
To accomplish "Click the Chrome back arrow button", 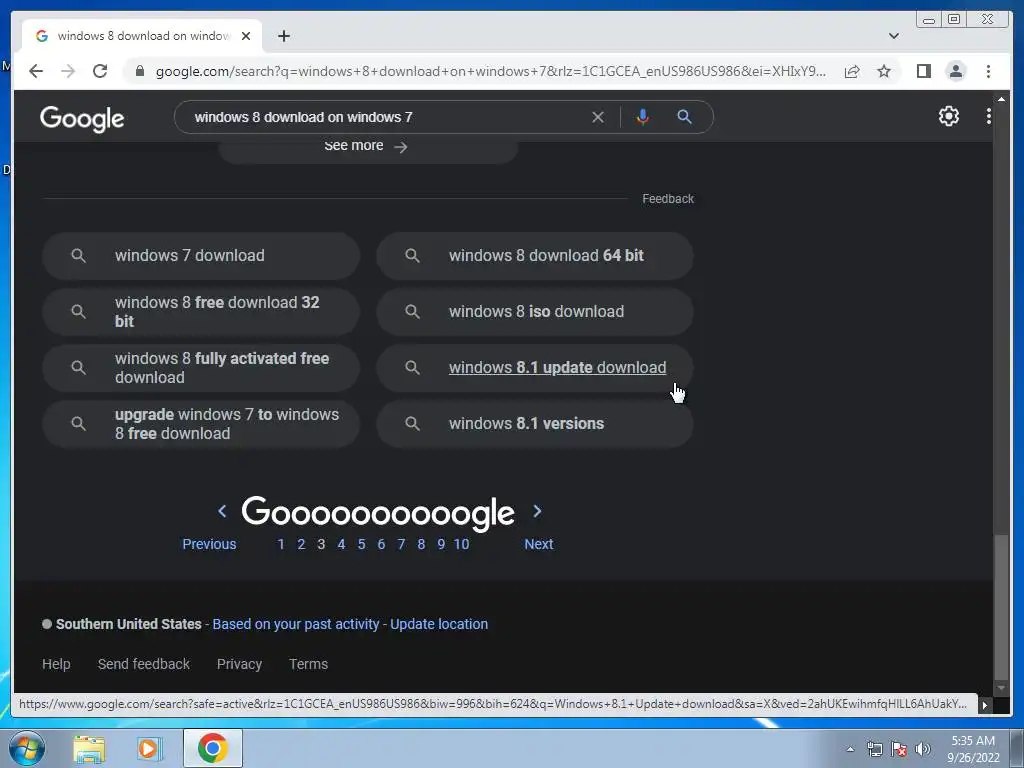I will click(36, 71).
